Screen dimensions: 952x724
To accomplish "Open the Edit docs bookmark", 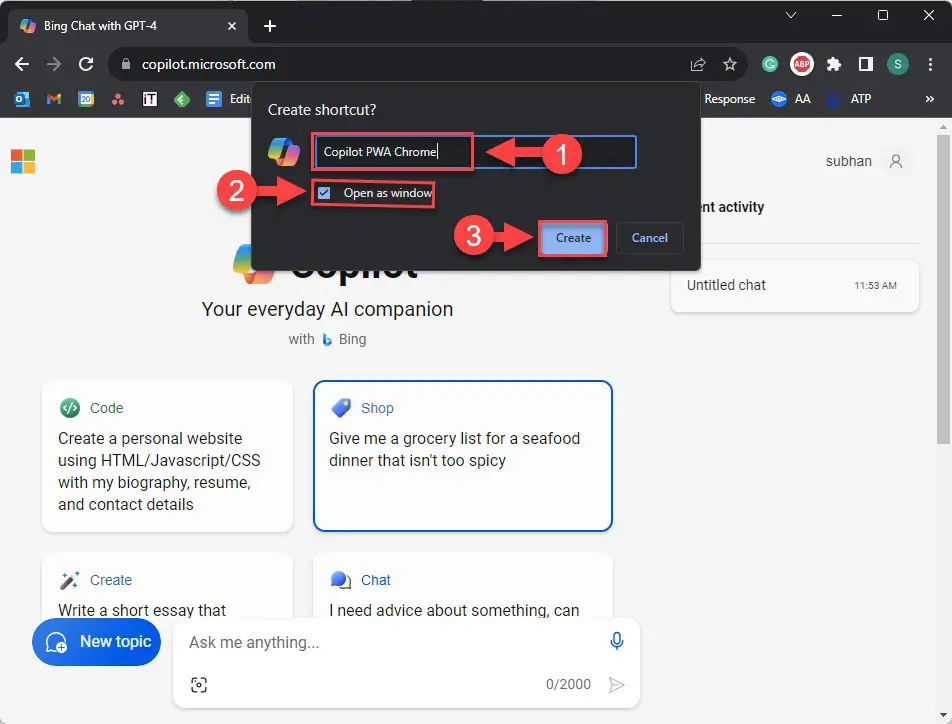I will (228, 98).
